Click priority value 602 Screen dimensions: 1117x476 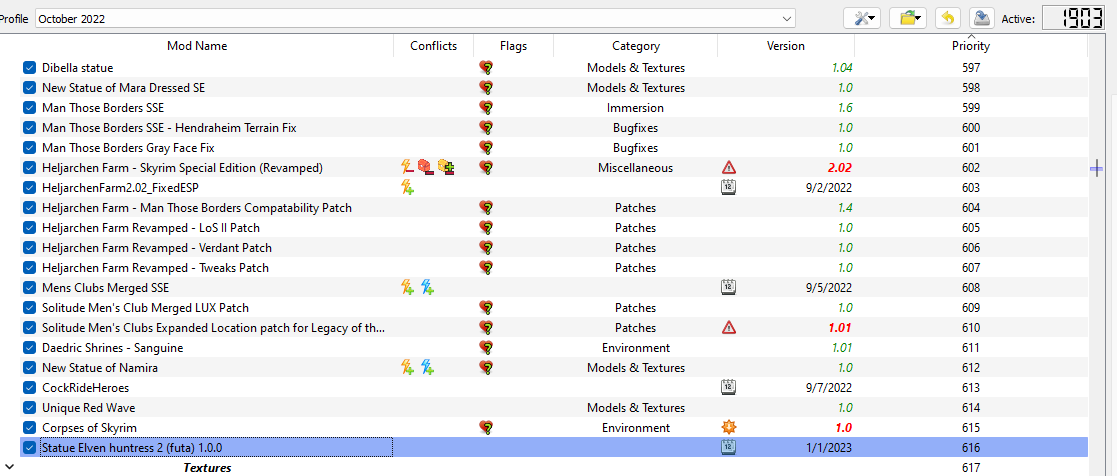pyautogui.click(x=970, y=167)
